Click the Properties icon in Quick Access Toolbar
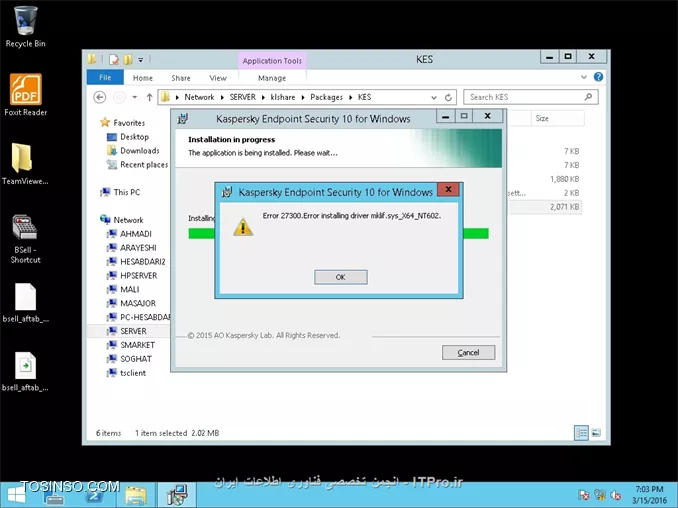Screen dimensions: 678x508 114,59
